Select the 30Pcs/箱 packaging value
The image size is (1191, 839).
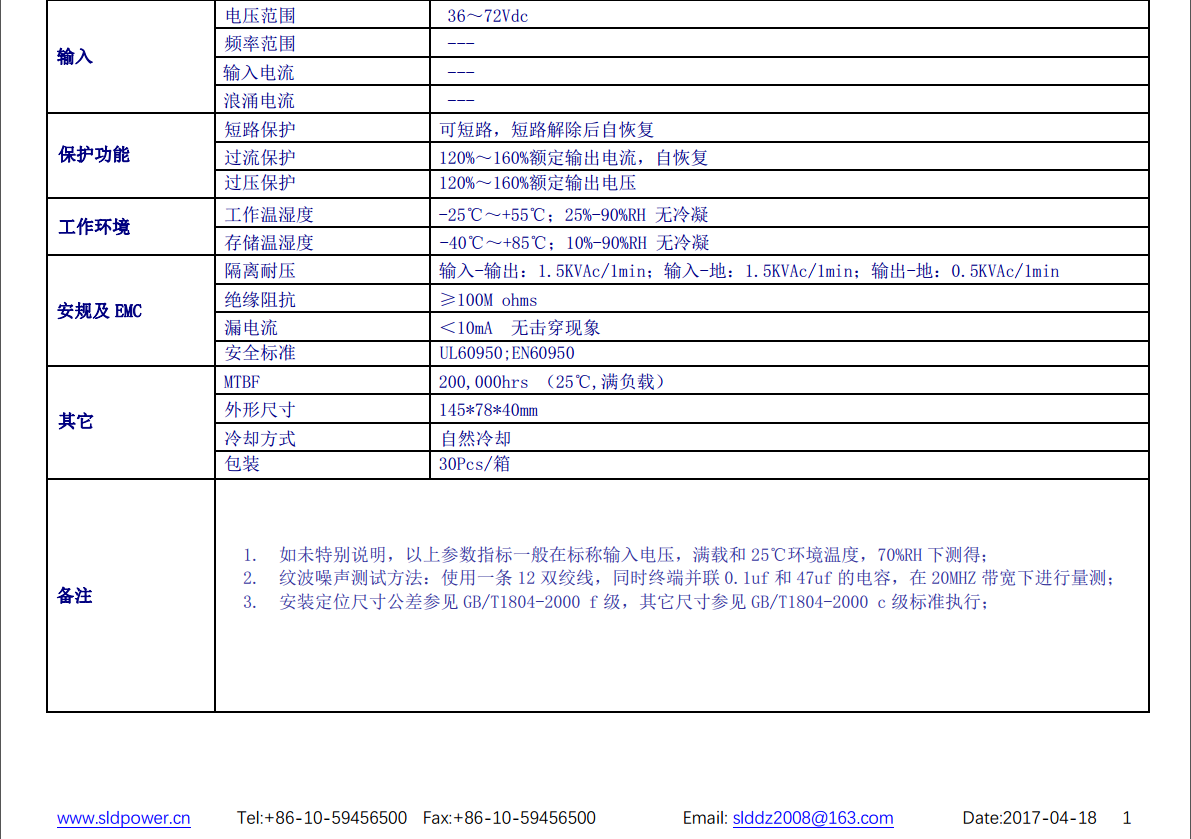(474, 464)
